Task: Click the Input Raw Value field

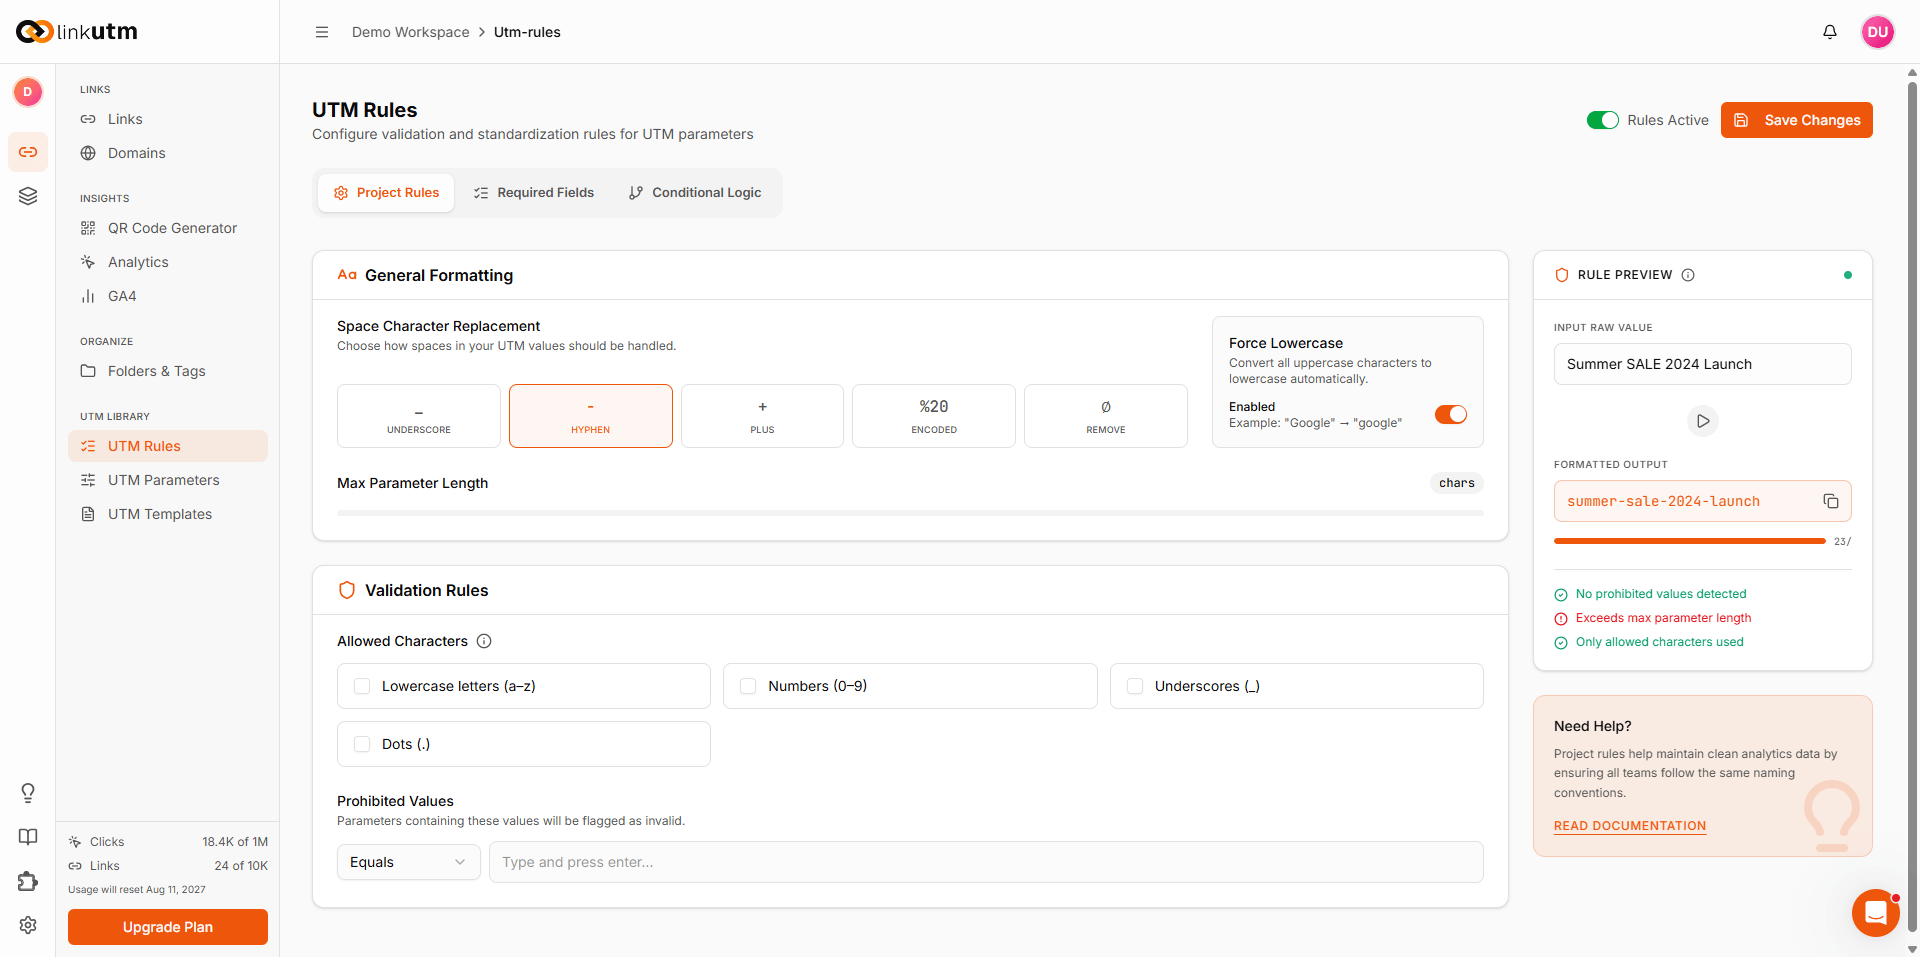Action: pos(1703,364)
